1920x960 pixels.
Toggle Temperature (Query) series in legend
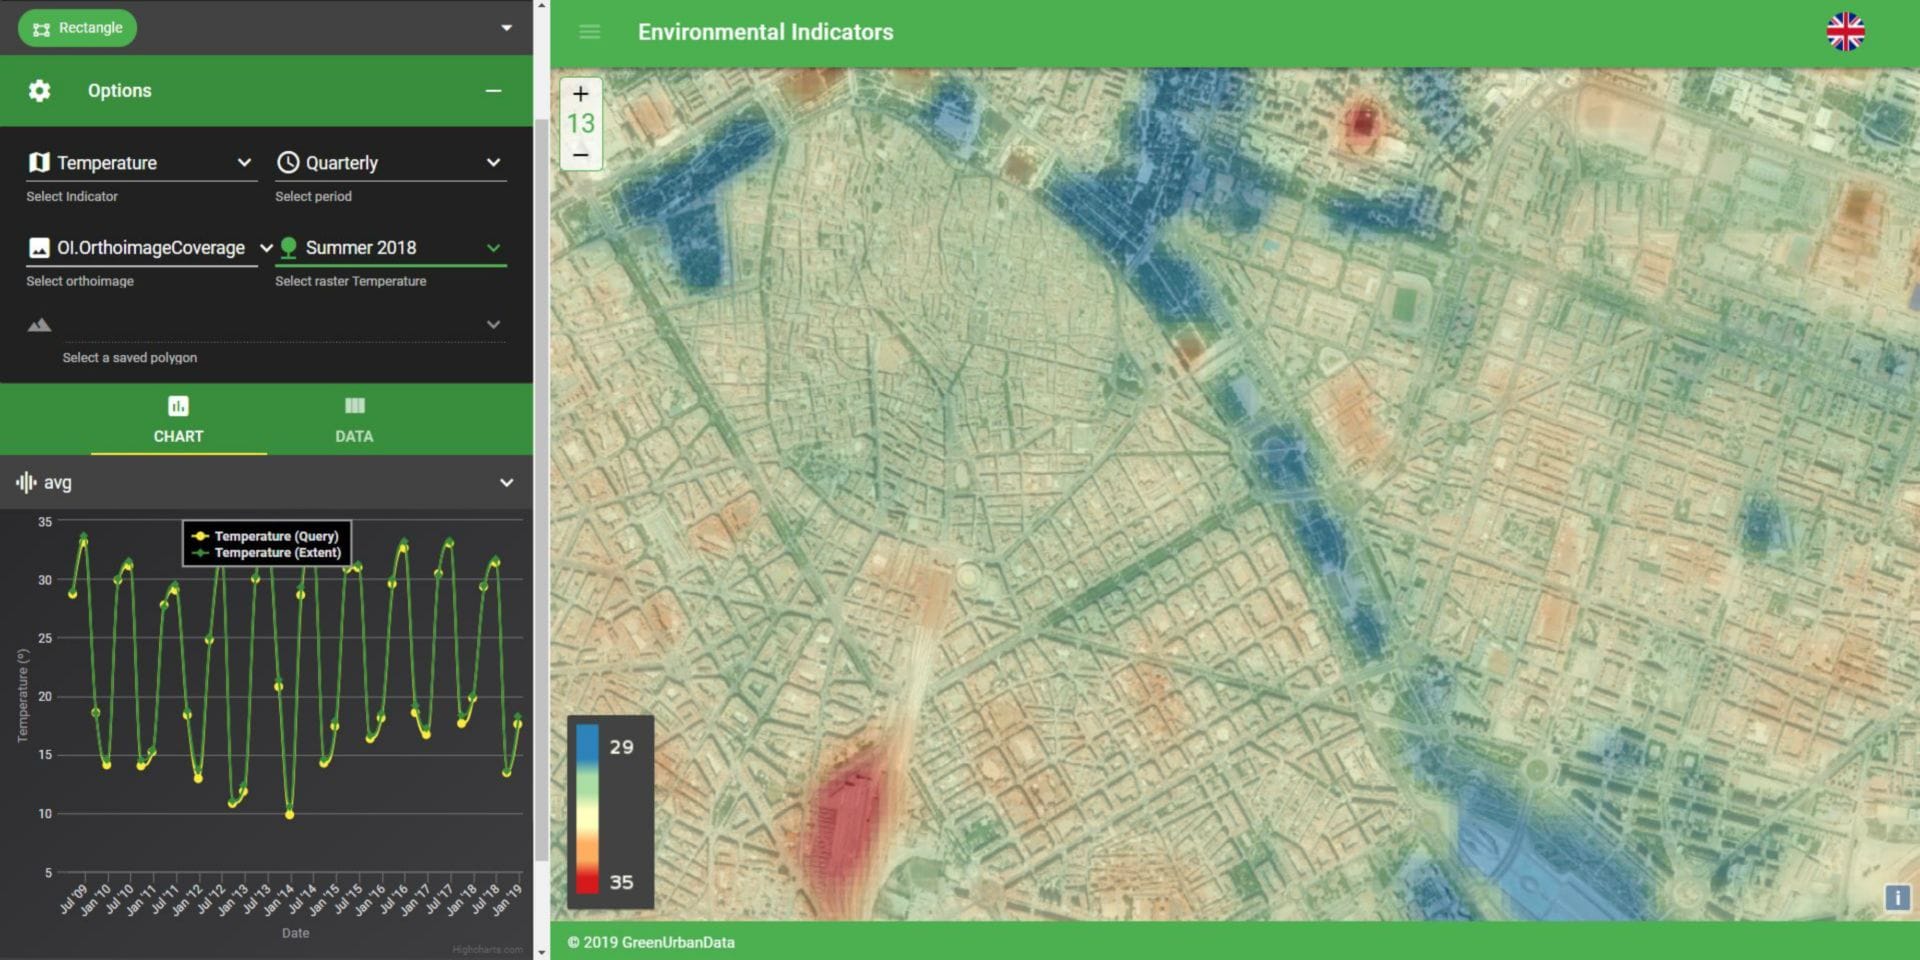[x=266, y=536]
